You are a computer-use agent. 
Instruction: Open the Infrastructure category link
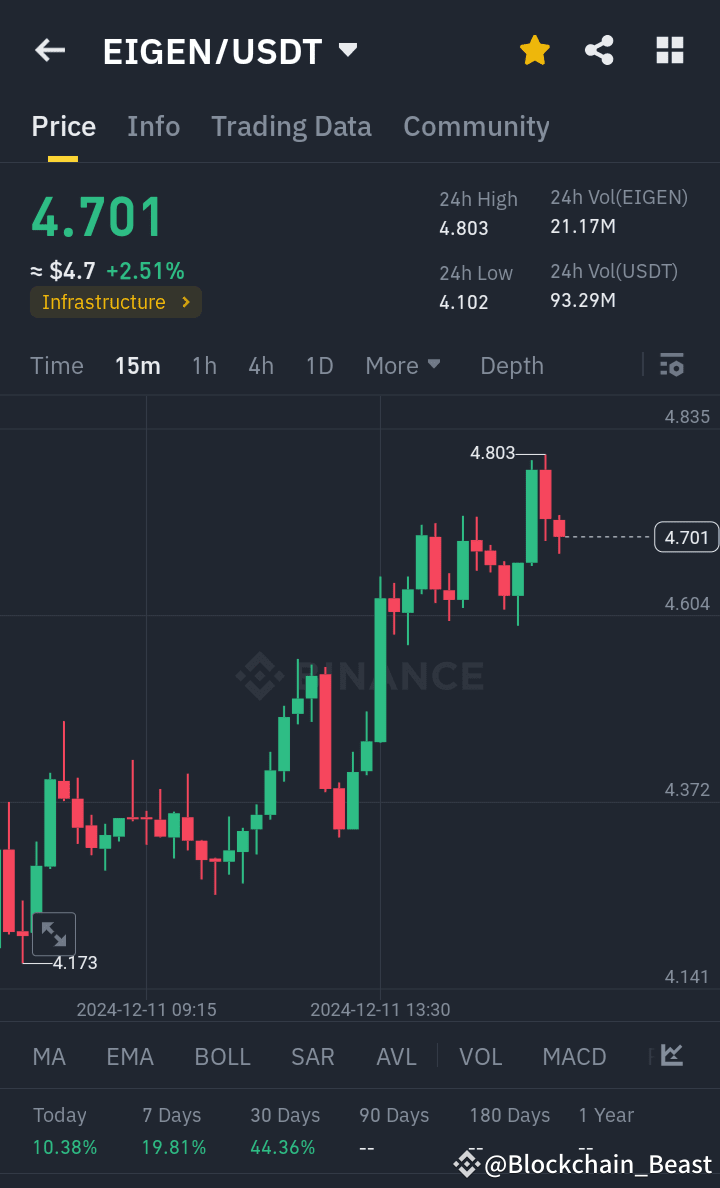[x=115, y=302]
